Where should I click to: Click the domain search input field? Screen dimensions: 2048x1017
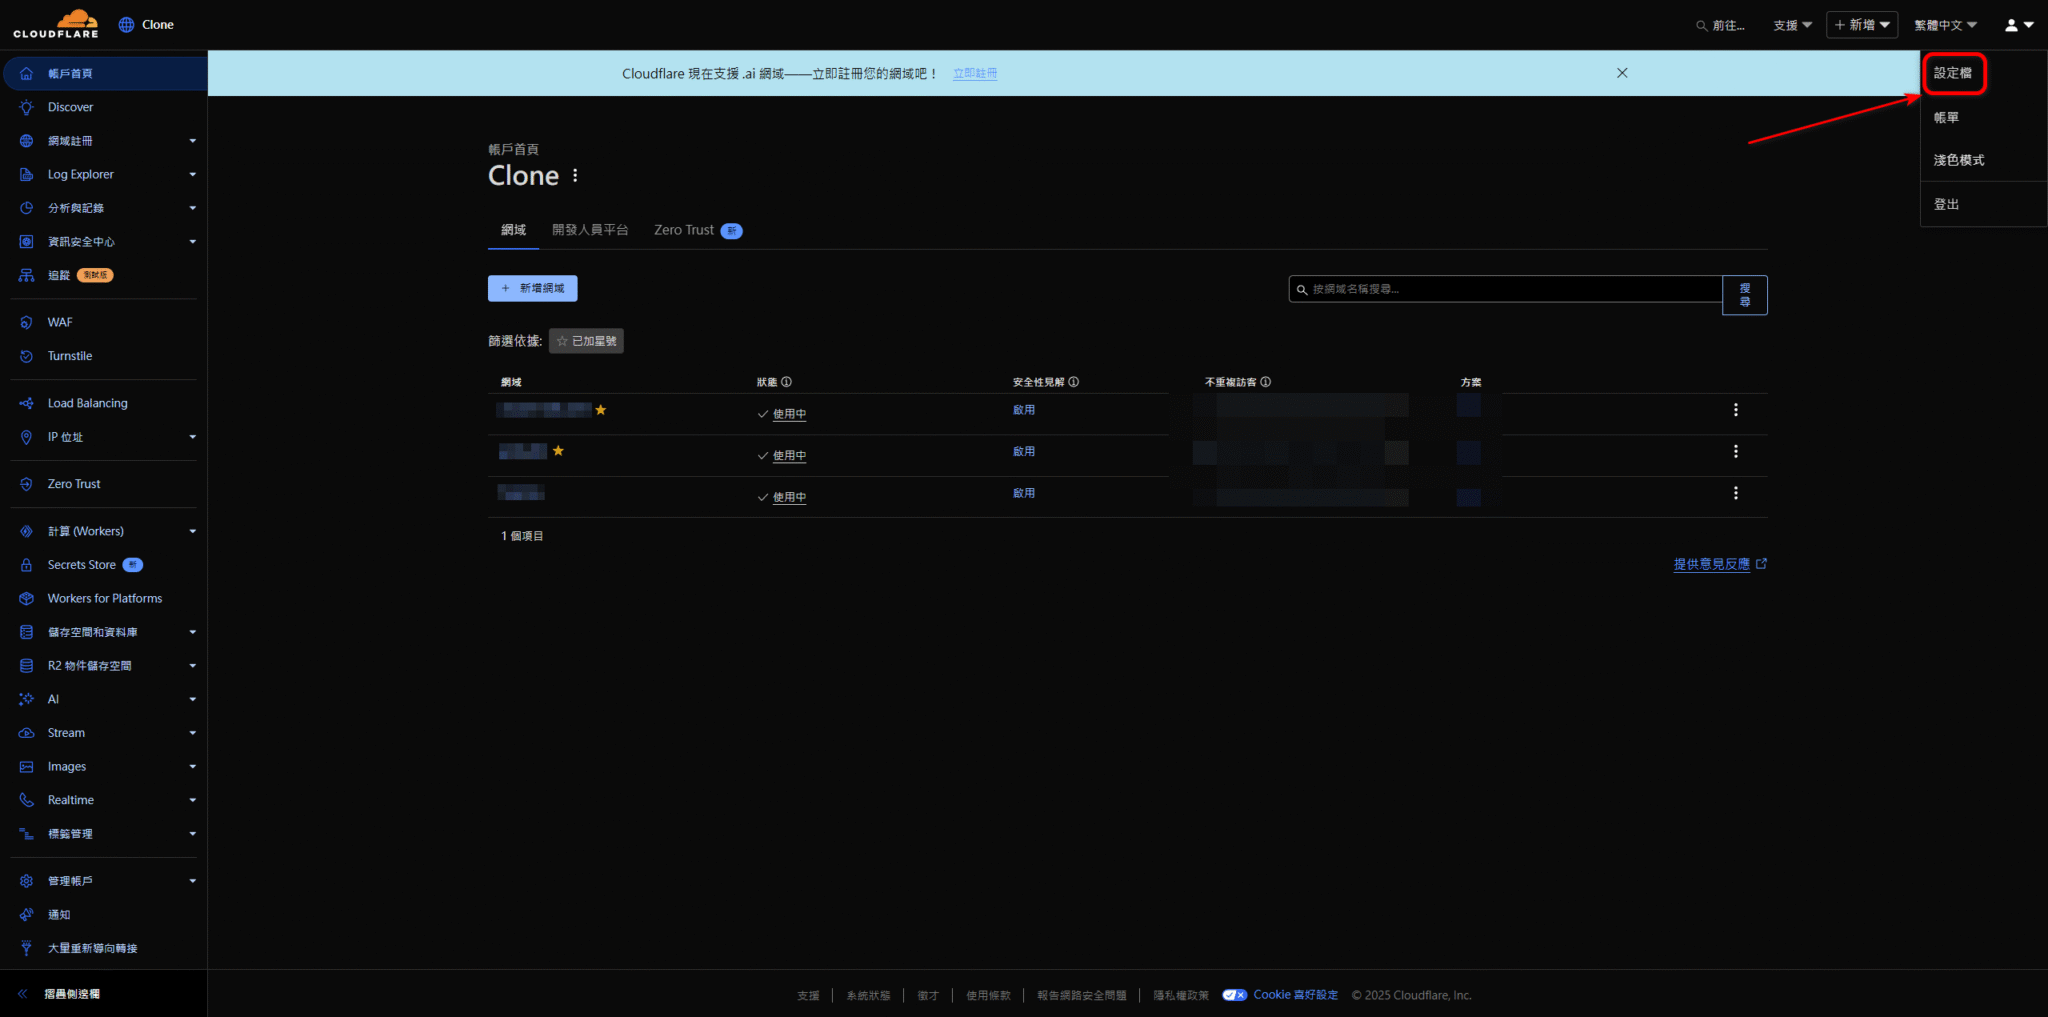(x=1500, y=288)
